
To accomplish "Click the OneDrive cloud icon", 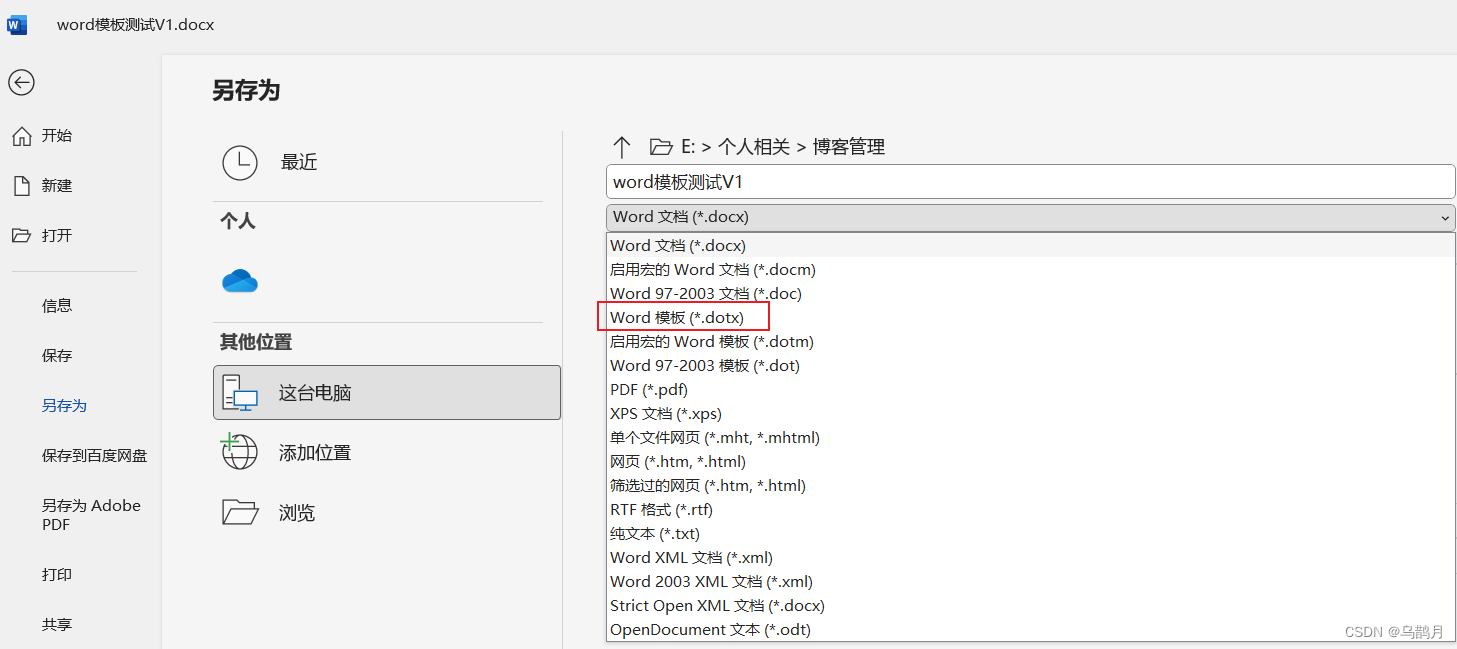I will click(240, 281).
